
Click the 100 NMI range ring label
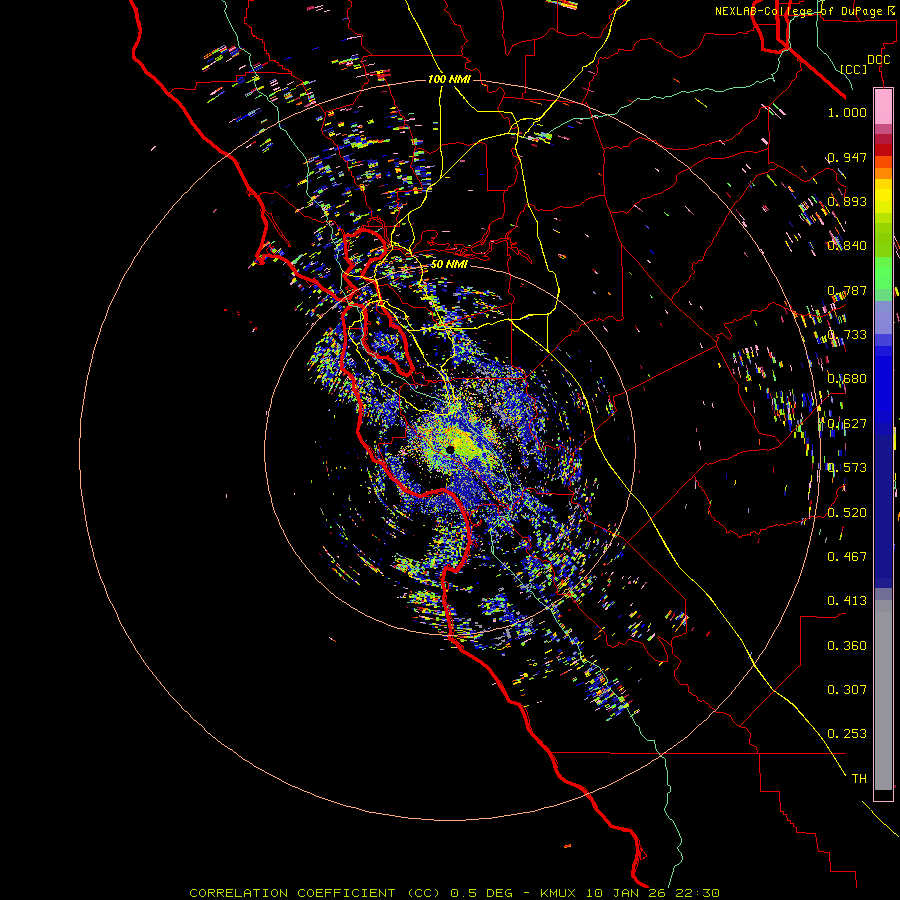pyautogui.click(x=449, y=79)
